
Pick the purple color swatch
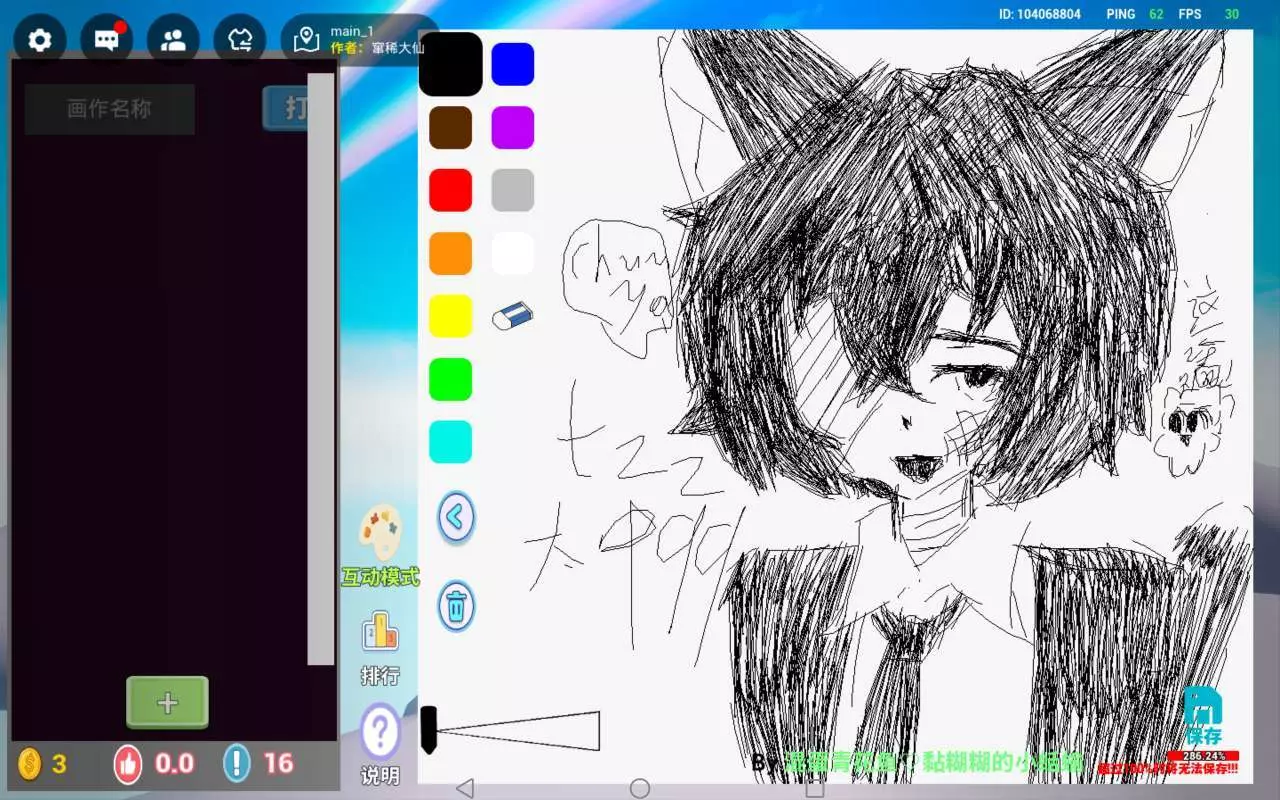click(513, 127)
